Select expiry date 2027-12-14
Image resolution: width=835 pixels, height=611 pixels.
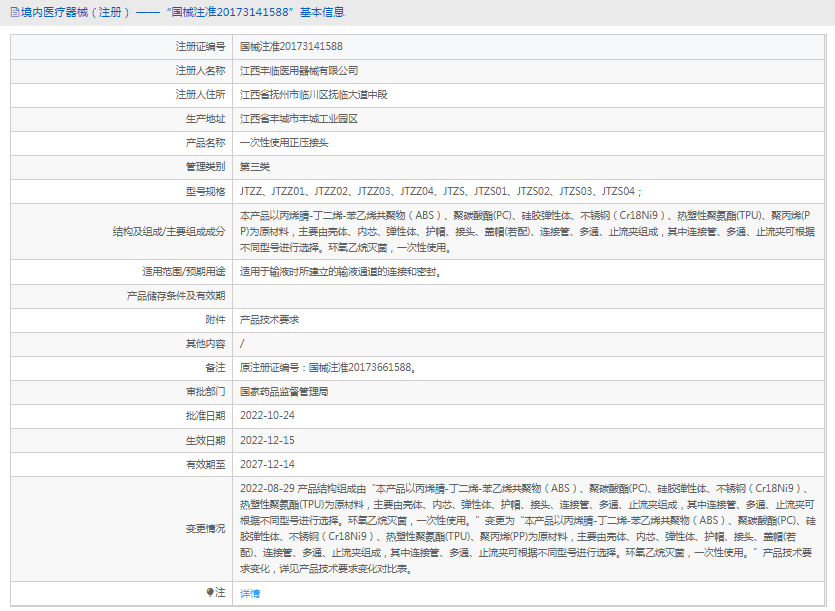267,465
